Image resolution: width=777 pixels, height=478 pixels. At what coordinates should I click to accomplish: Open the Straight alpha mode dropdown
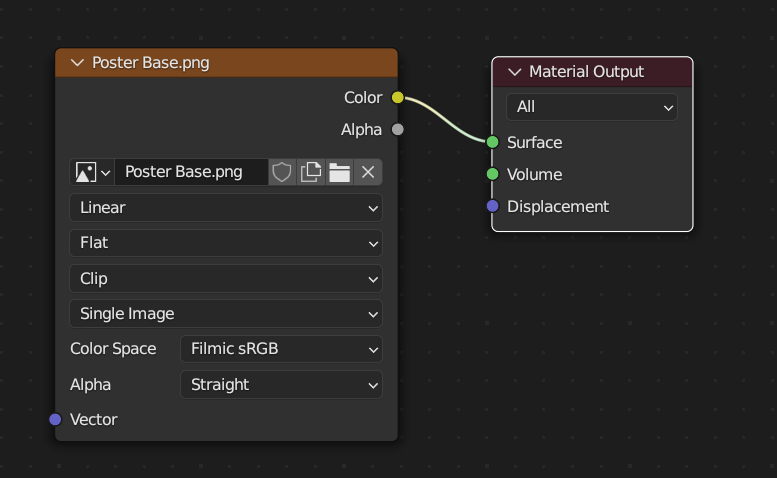click(281, 385)
